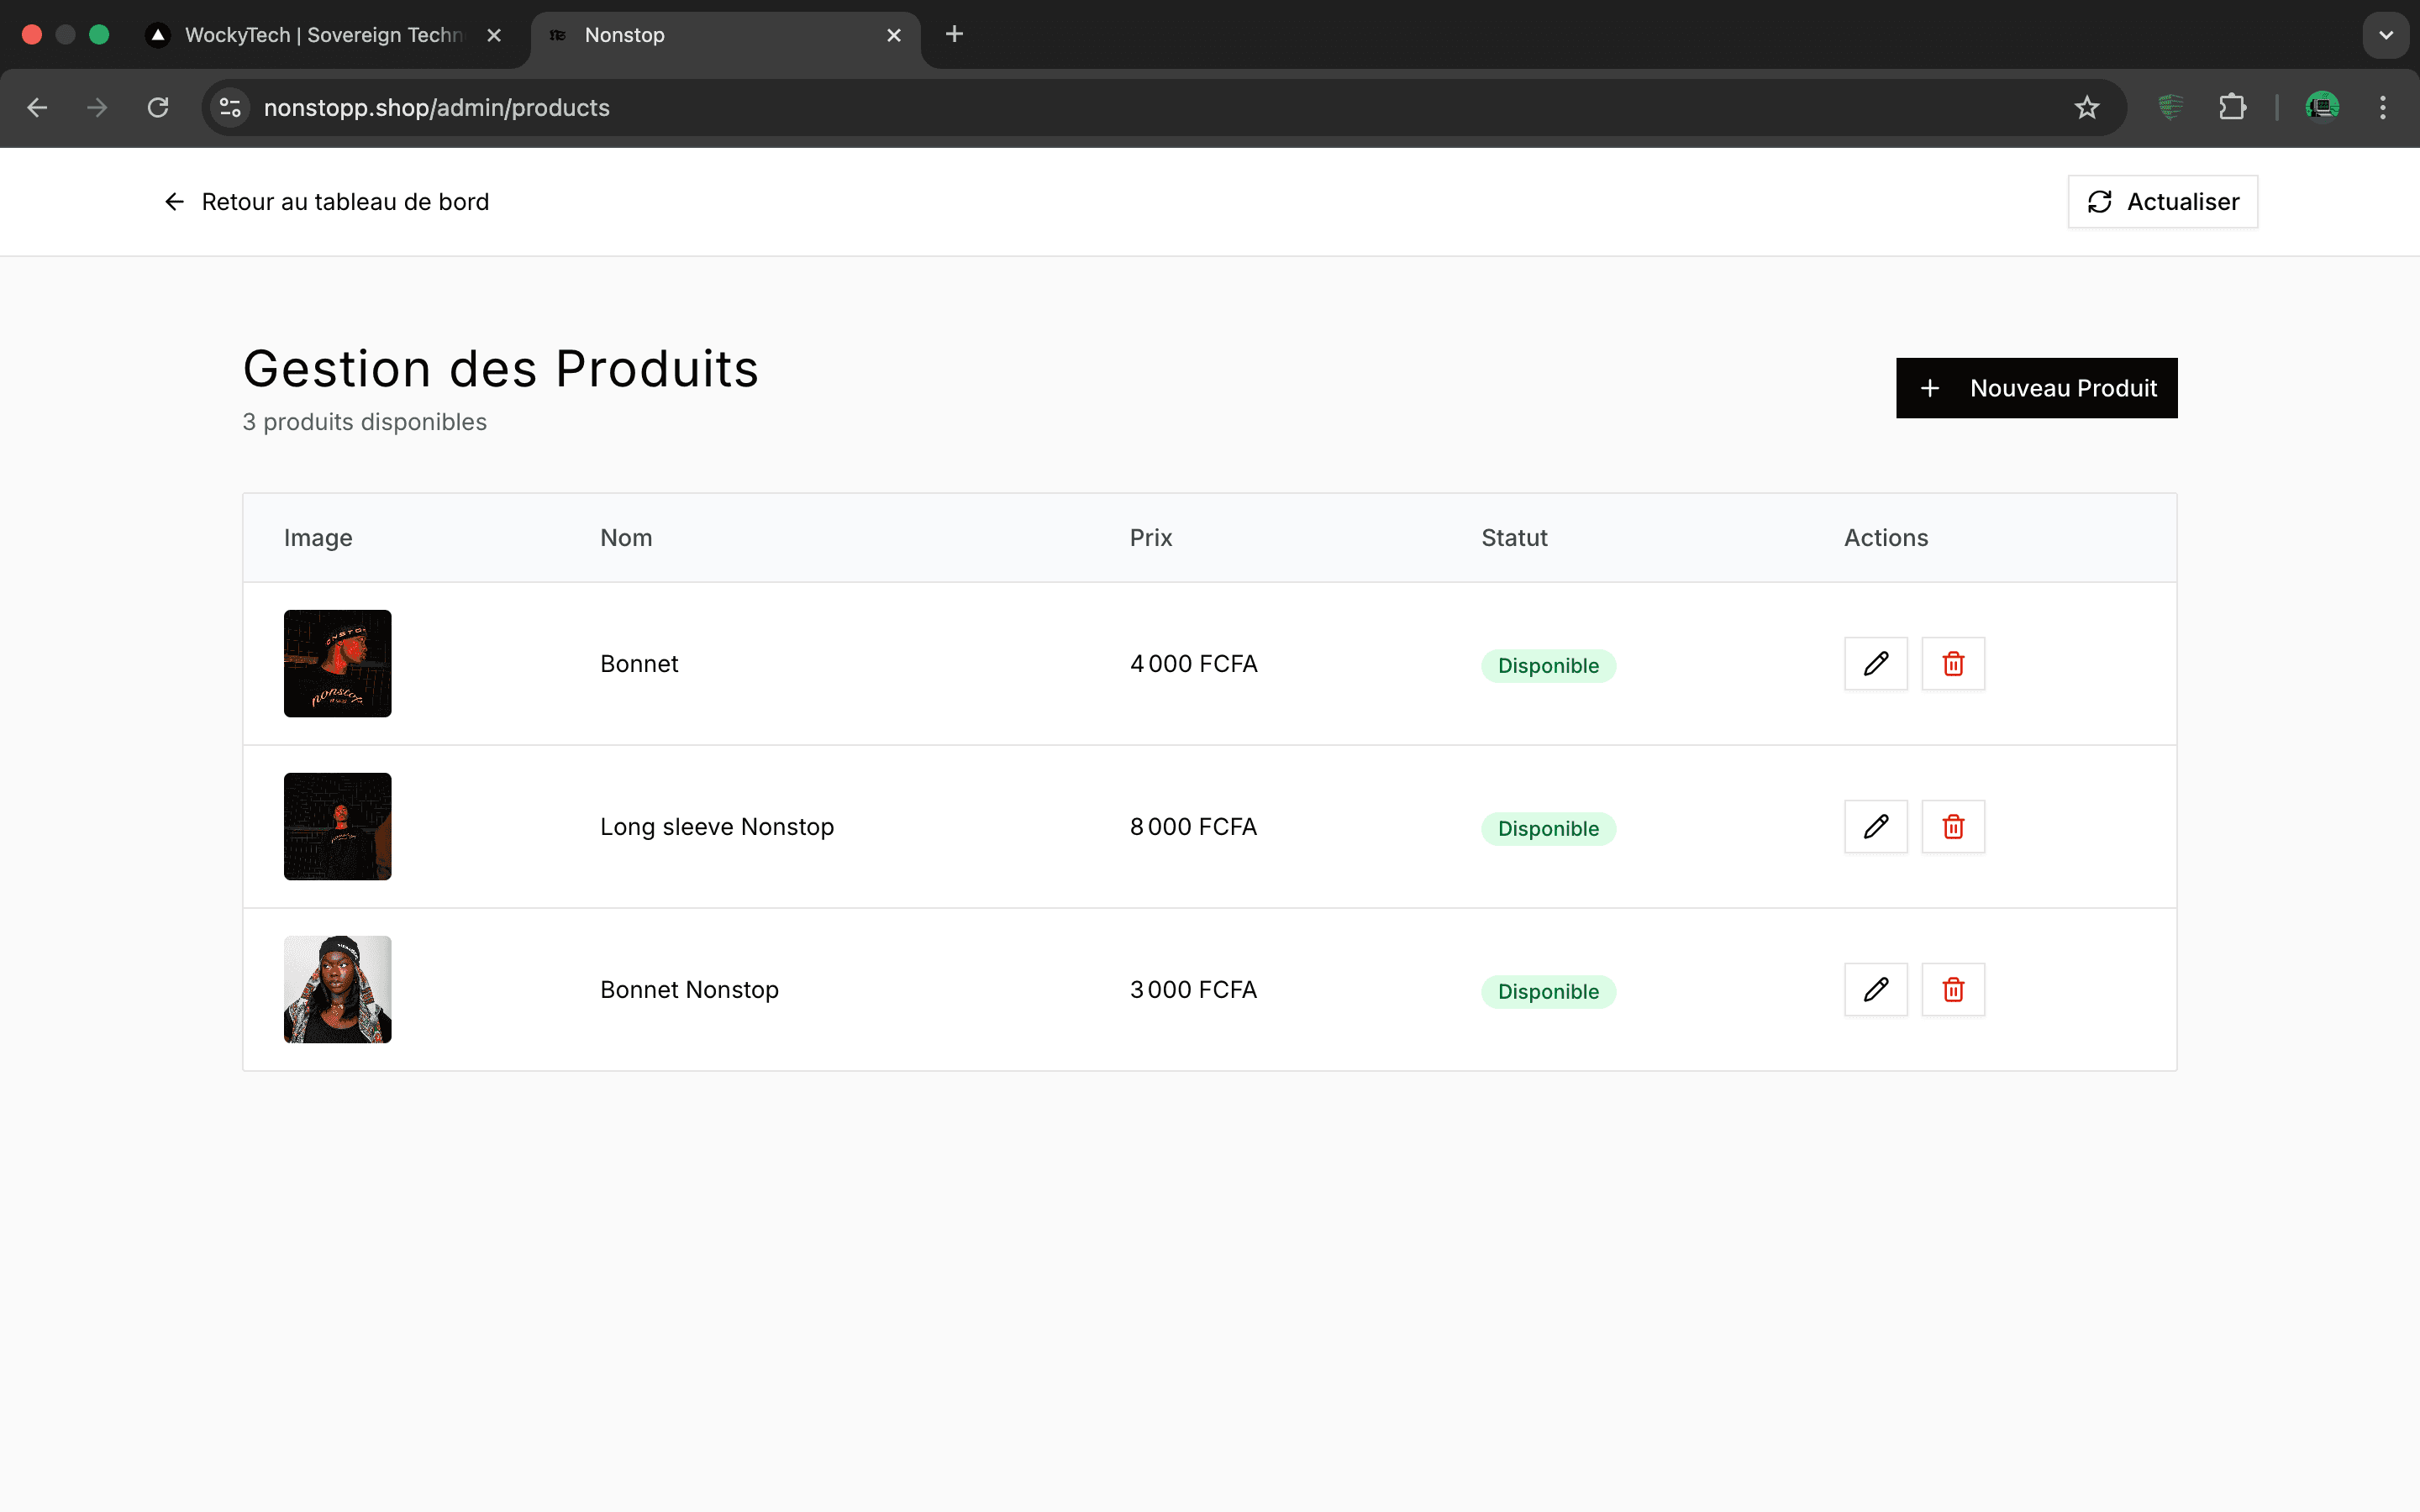View site information icon in address bar
The height and width of the screenshot is (1512, 2420).
[230, 108]
